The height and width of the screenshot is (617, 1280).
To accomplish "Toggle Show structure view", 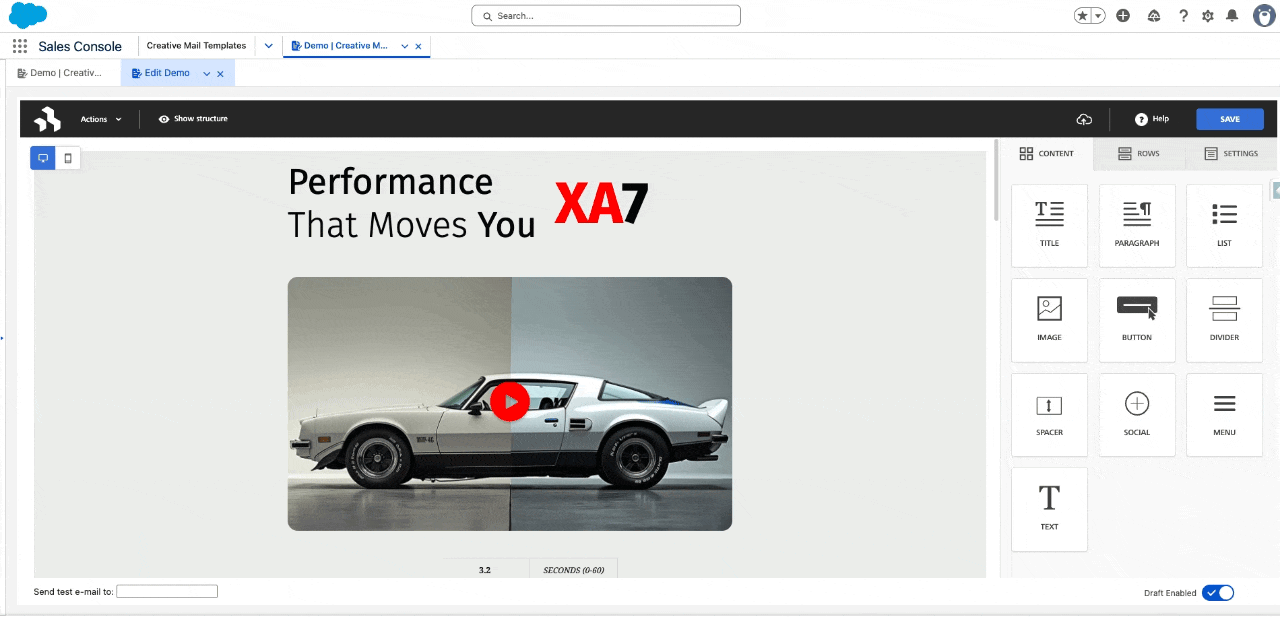I will (193, 119).
